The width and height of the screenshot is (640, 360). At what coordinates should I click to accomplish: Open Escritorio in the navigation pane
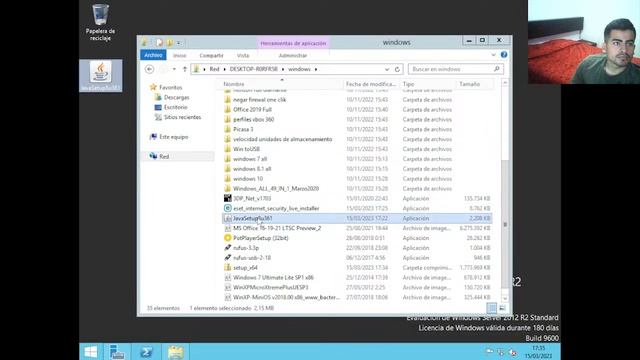176,107
